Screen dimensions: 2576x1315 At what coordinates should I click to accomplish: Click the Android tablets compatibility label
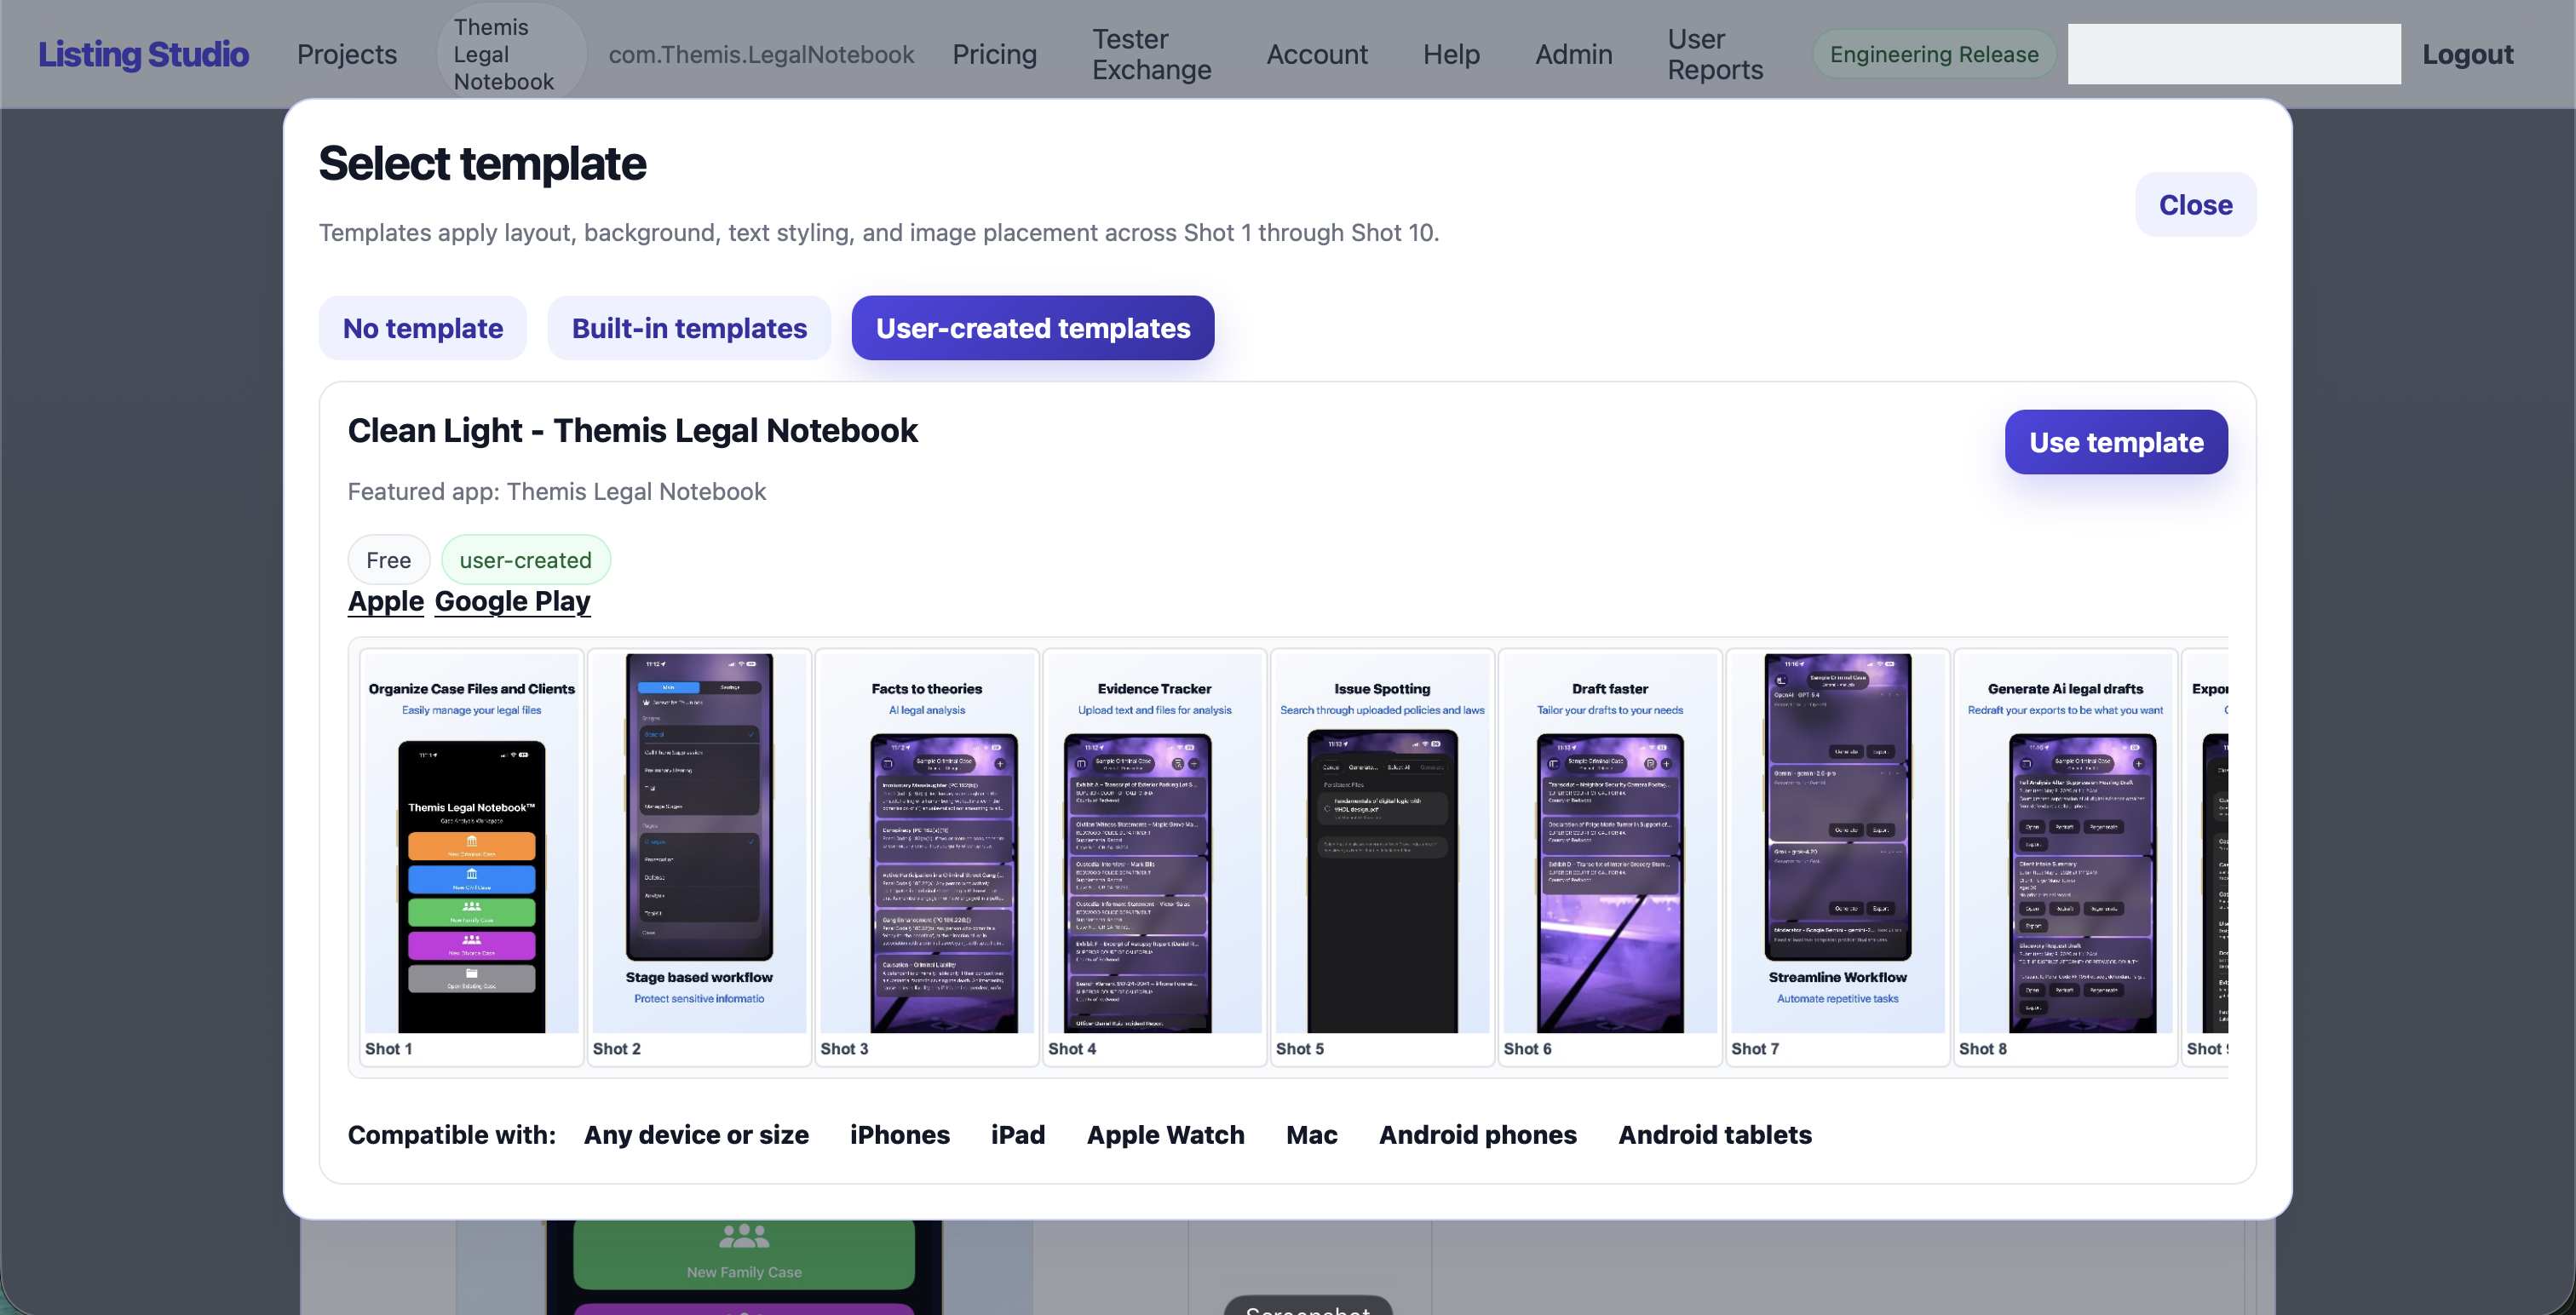click(x=1714, y=1135)
